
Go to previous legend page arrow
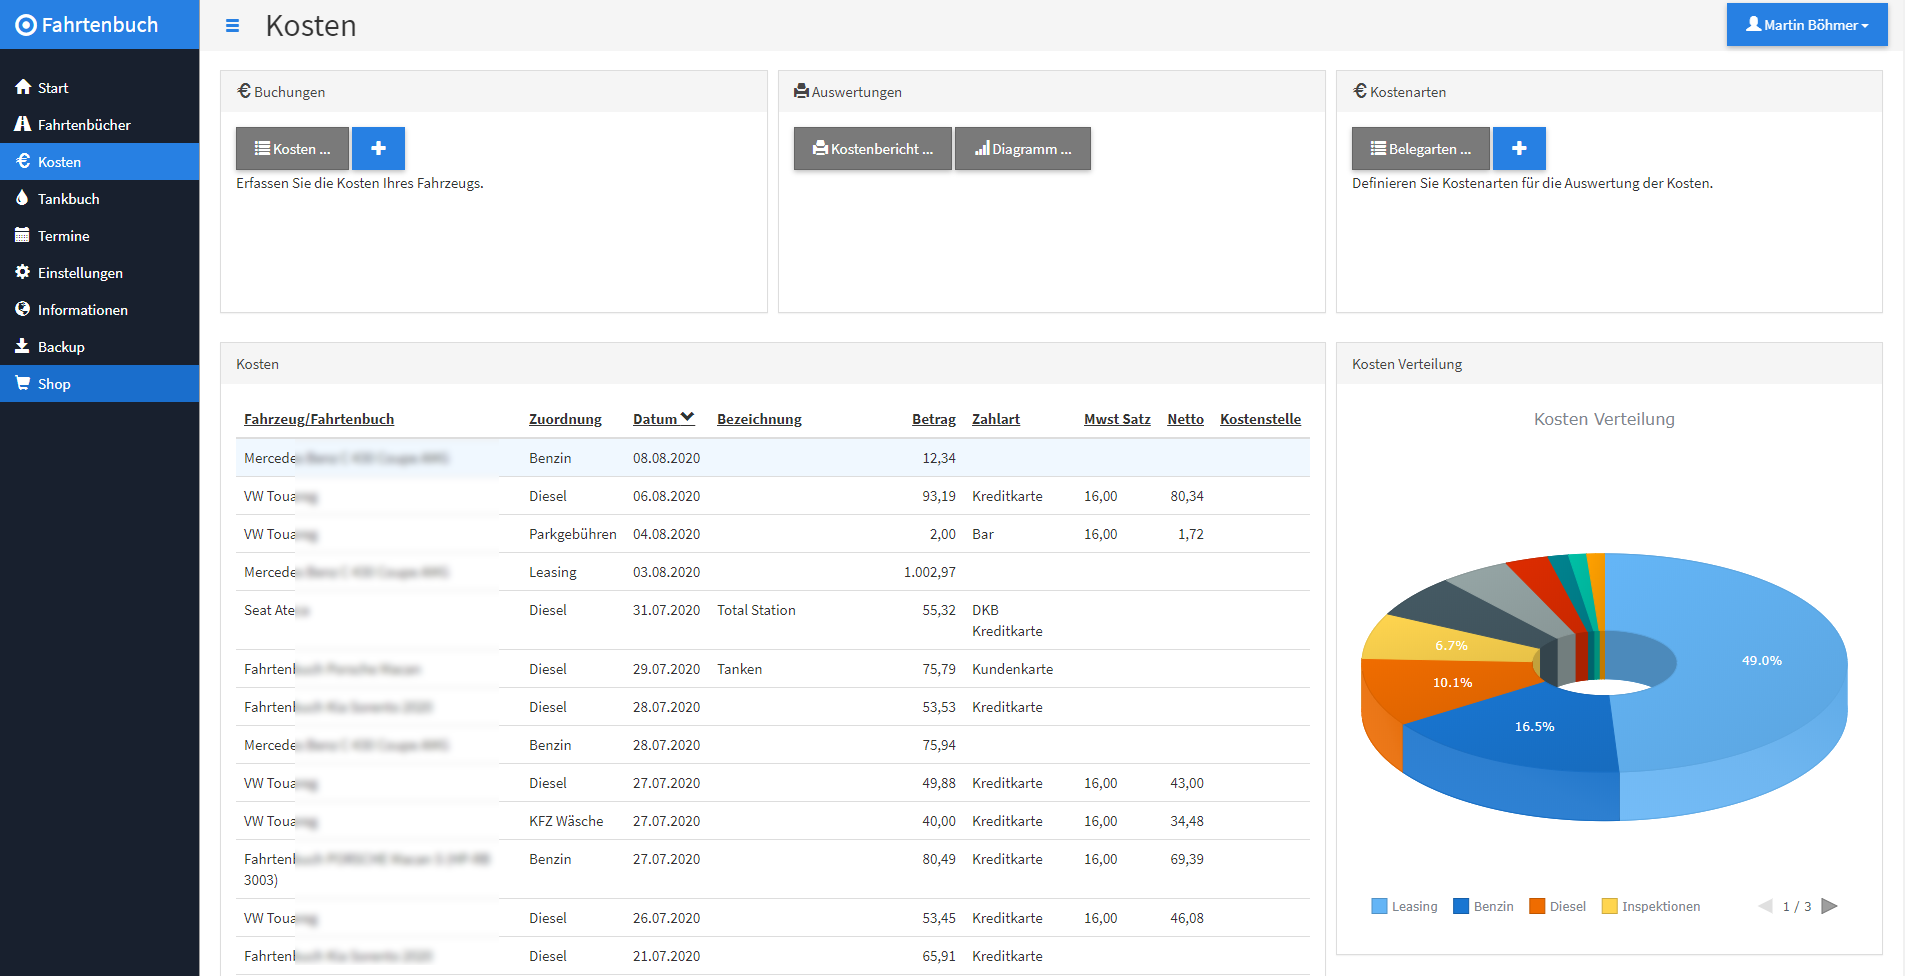click(x=1765, y=906)
